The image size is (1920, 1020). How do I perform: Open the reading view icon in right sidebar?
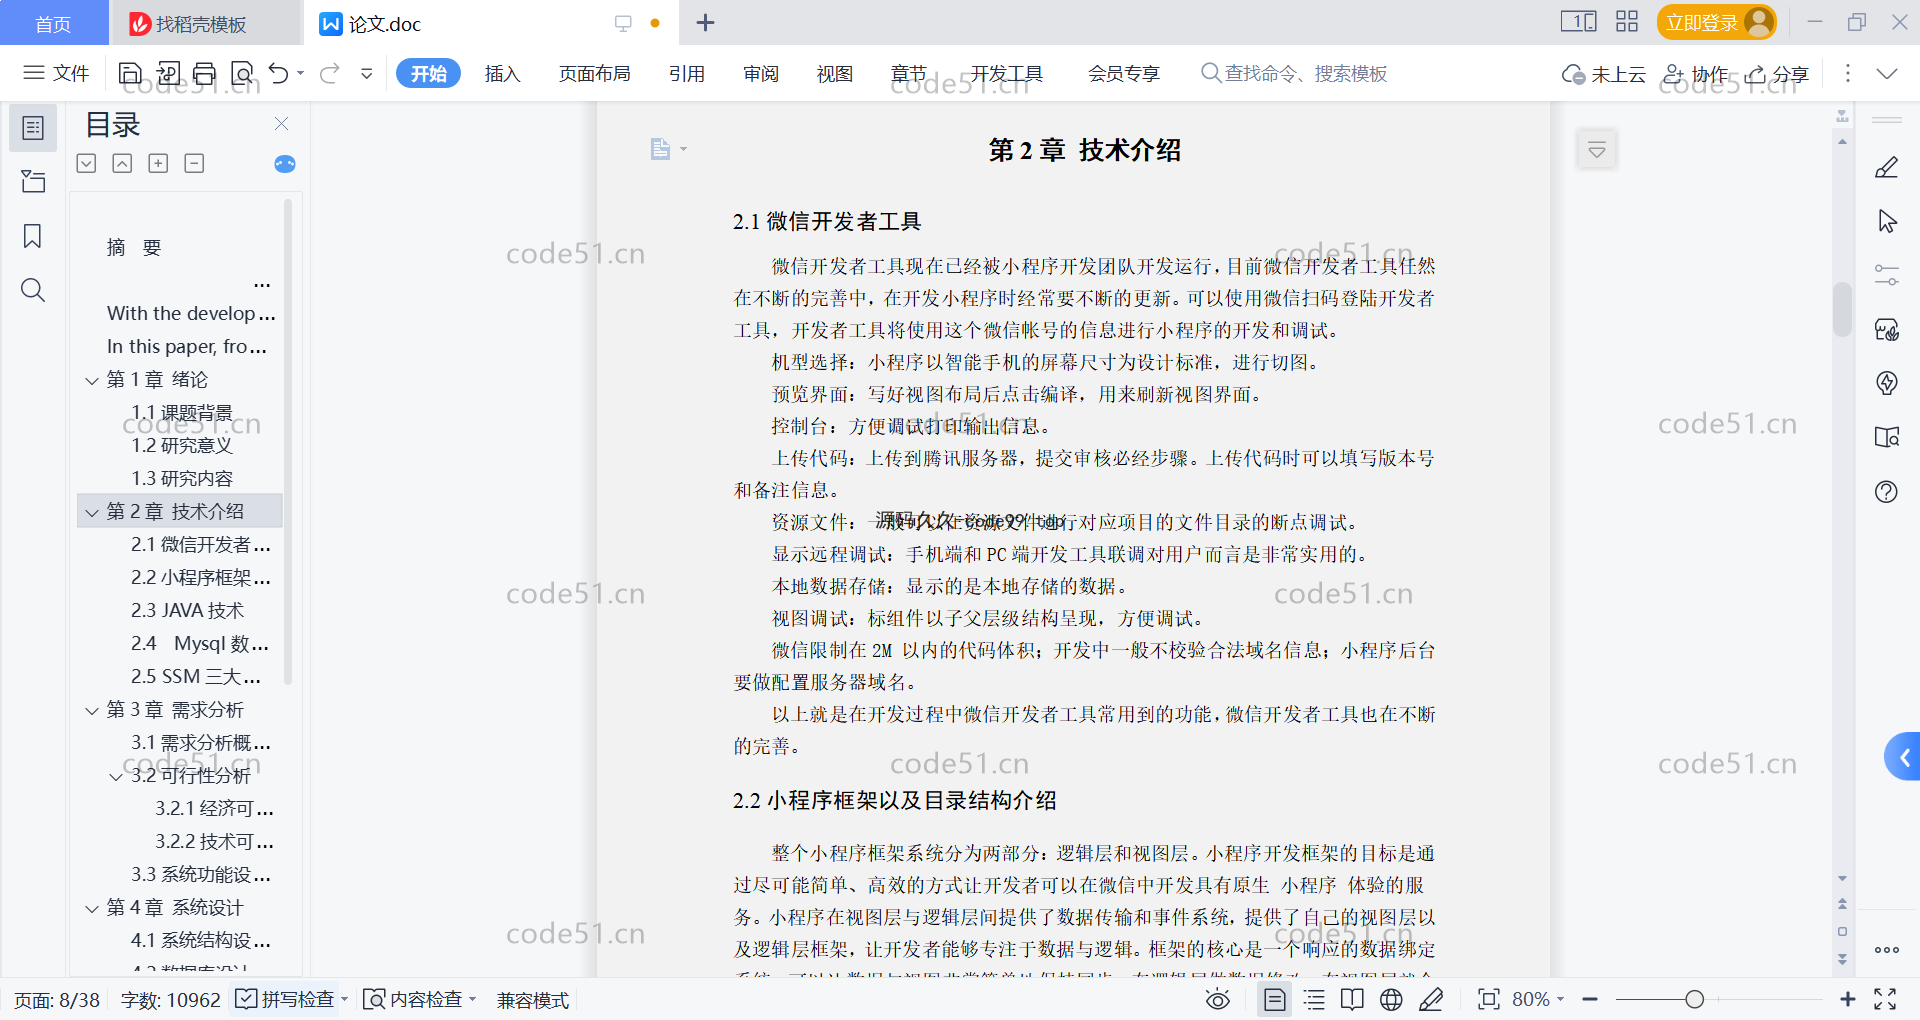[1887, 437]
